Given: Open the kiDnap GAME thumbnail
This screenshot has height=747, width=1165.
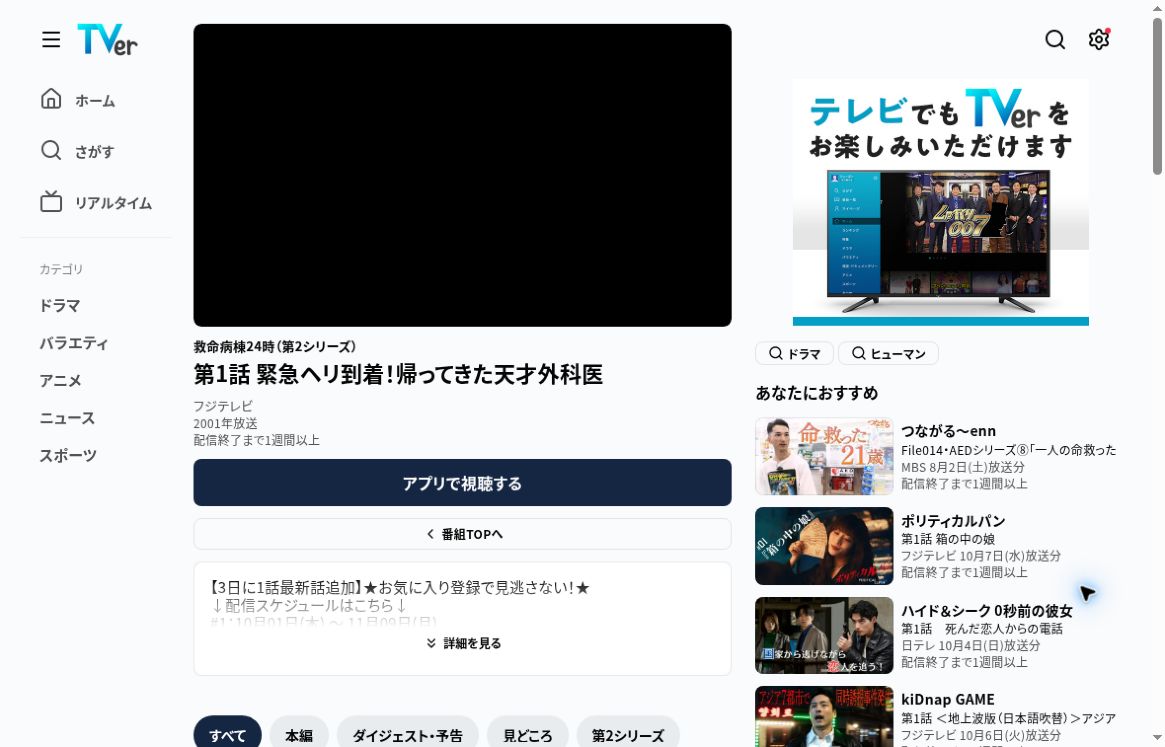Looking at the screenshot, I should click(824, 717).
